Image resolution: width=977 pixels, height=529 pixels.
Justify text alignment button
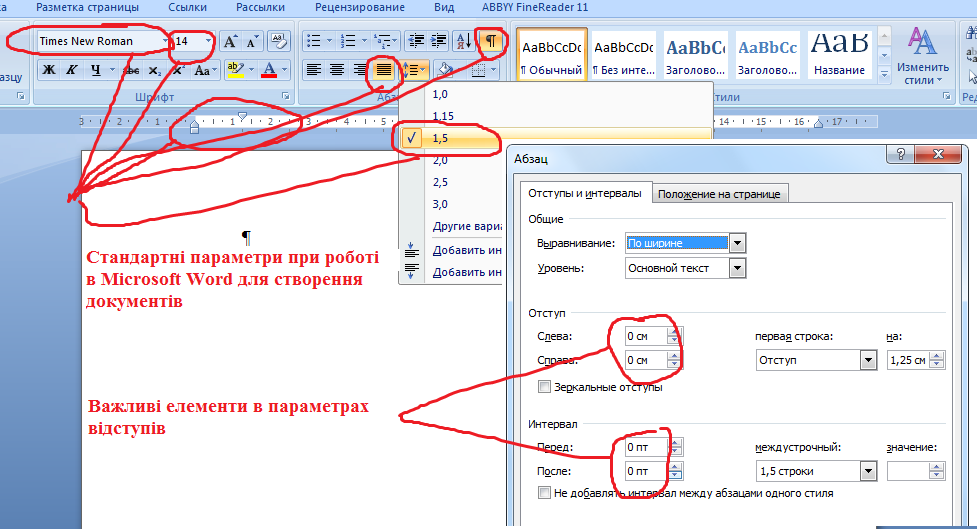383,70
